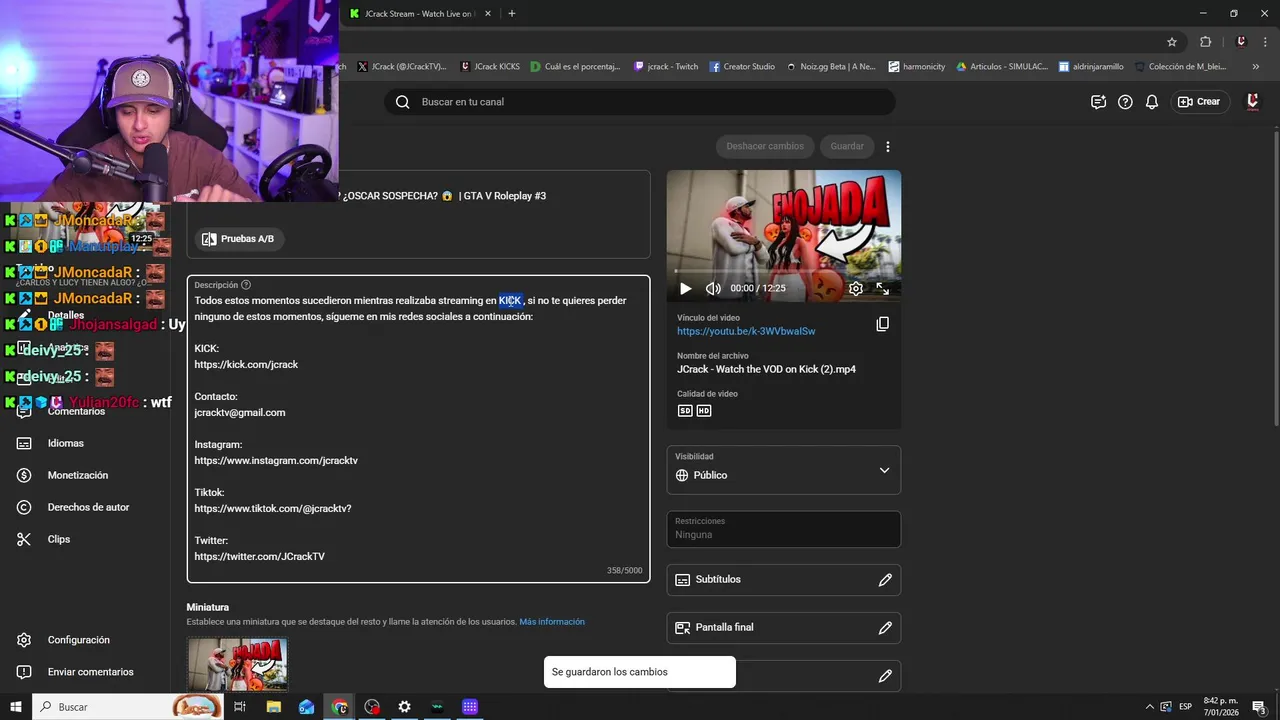Show hidden system tray icons
This screenshot has height=720, width=1280.
coord(1149,707)
